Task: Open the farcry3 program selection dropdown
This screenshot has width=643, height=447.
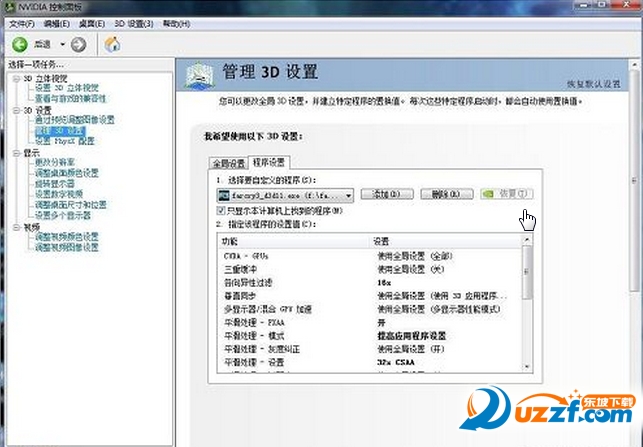Action: (285, 196)
